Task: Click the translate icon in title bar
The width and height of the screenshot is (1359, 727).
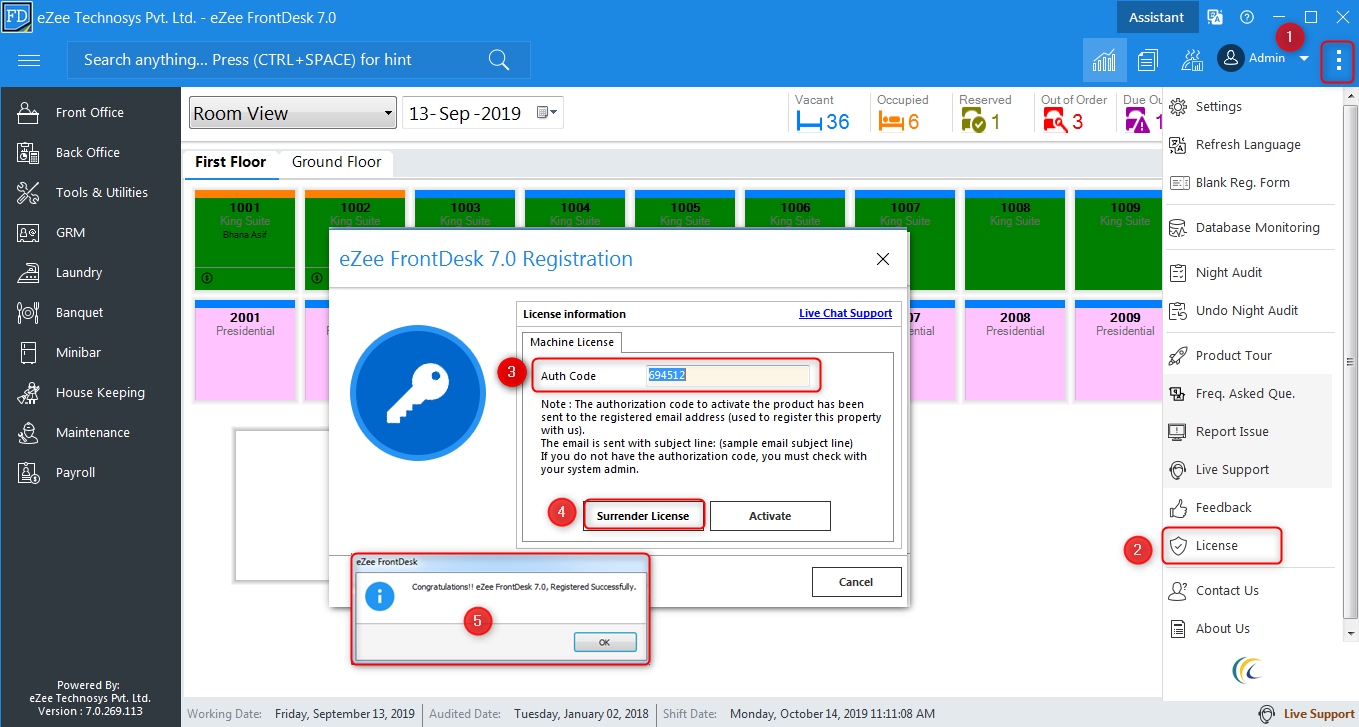Action: (x=1216, y=17)
